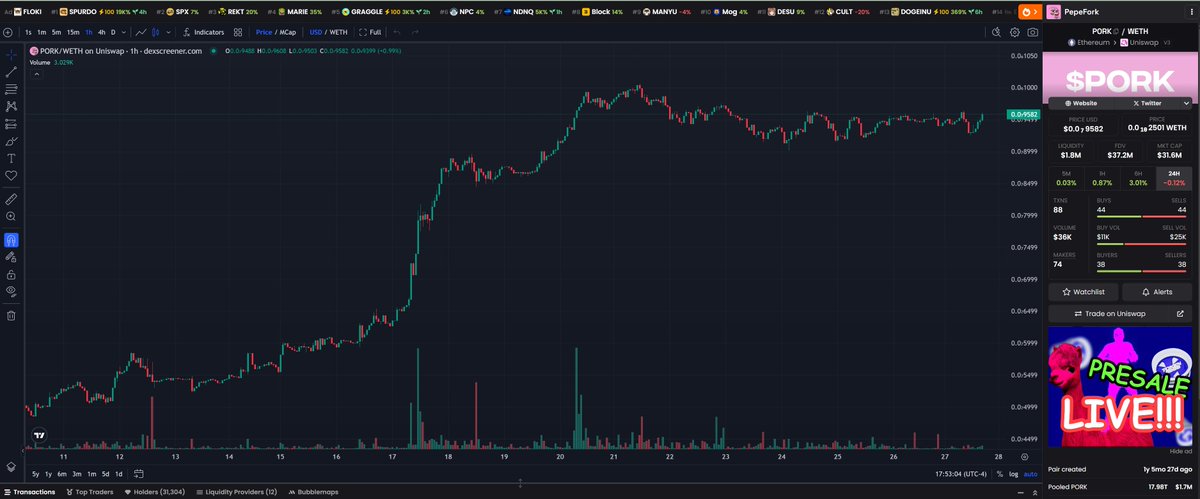Set the 4h timeframe
The image size is (1200, 499).
101,32
